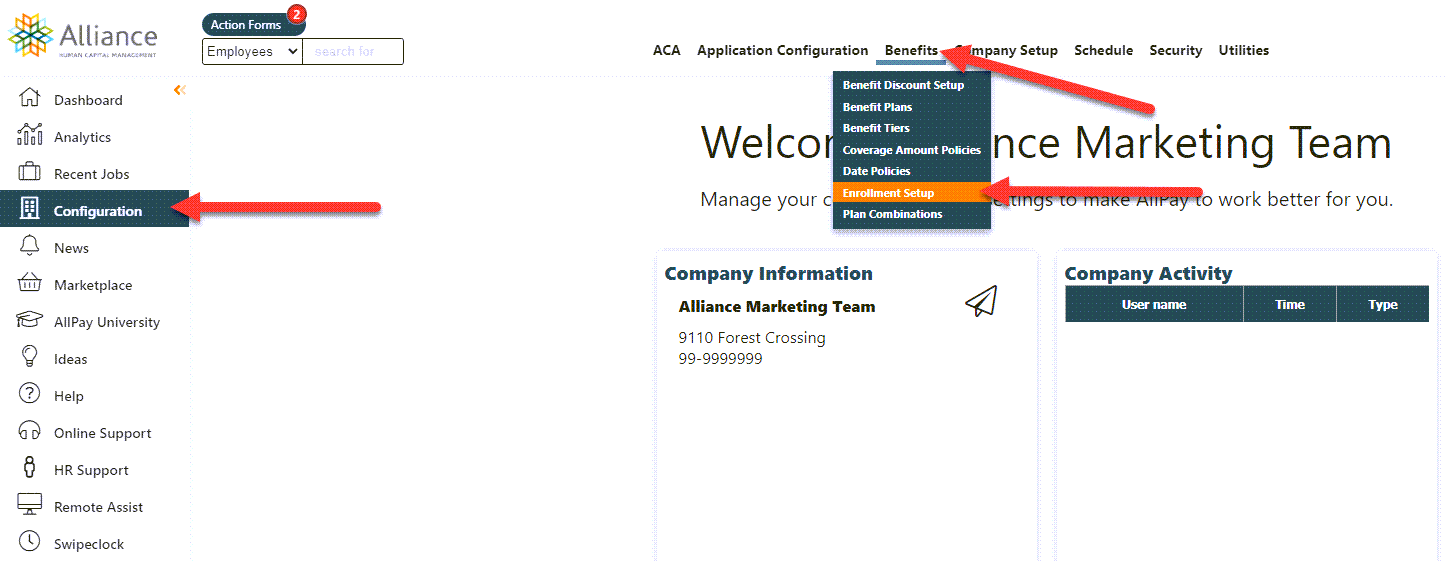This screenshot has width=1445, height=561.
Task: Click the Dashboard house icon
Action: [30, 98]
